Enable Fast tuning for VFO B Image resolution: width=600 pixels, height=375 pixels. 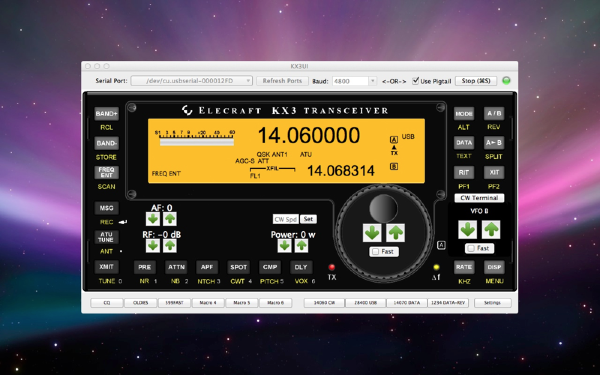tap(471, 248)
